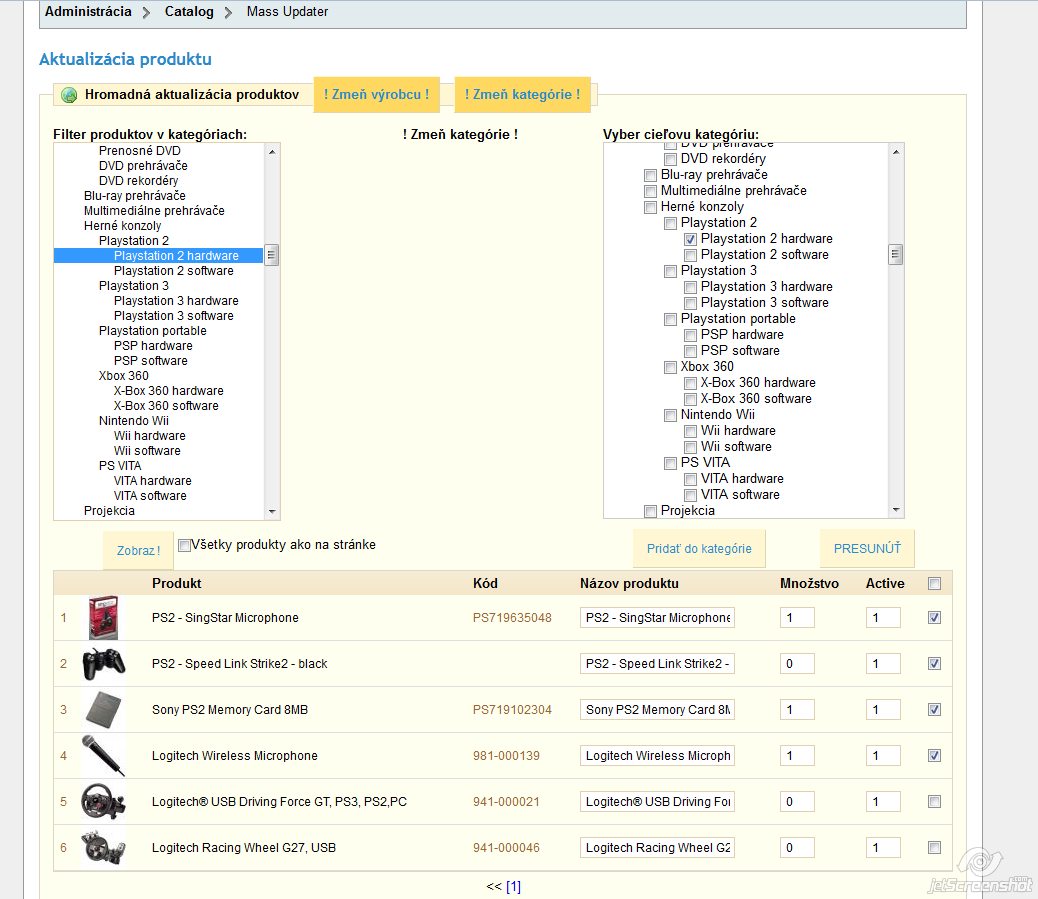This screenshot has height=899, width=1038.
Task: Open the Logitech Wireless Microphone thumbnail
Action: [x=103, y=755]
